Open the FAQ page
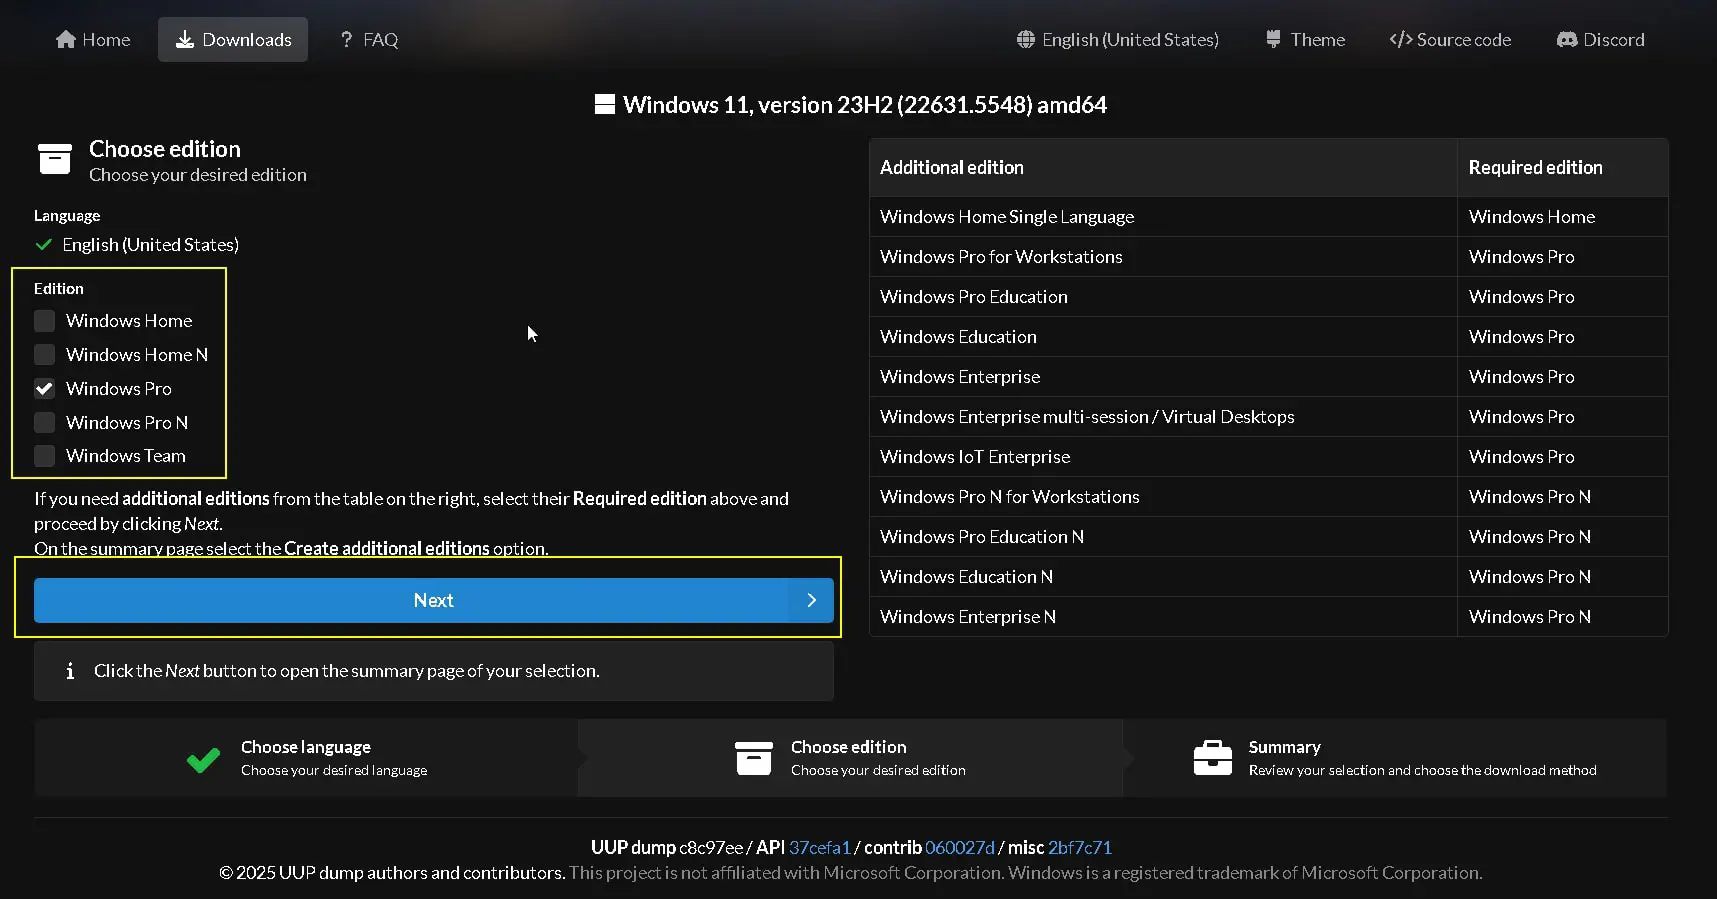The width and height of the screenshot is (1717, 899). click(369, 39)
